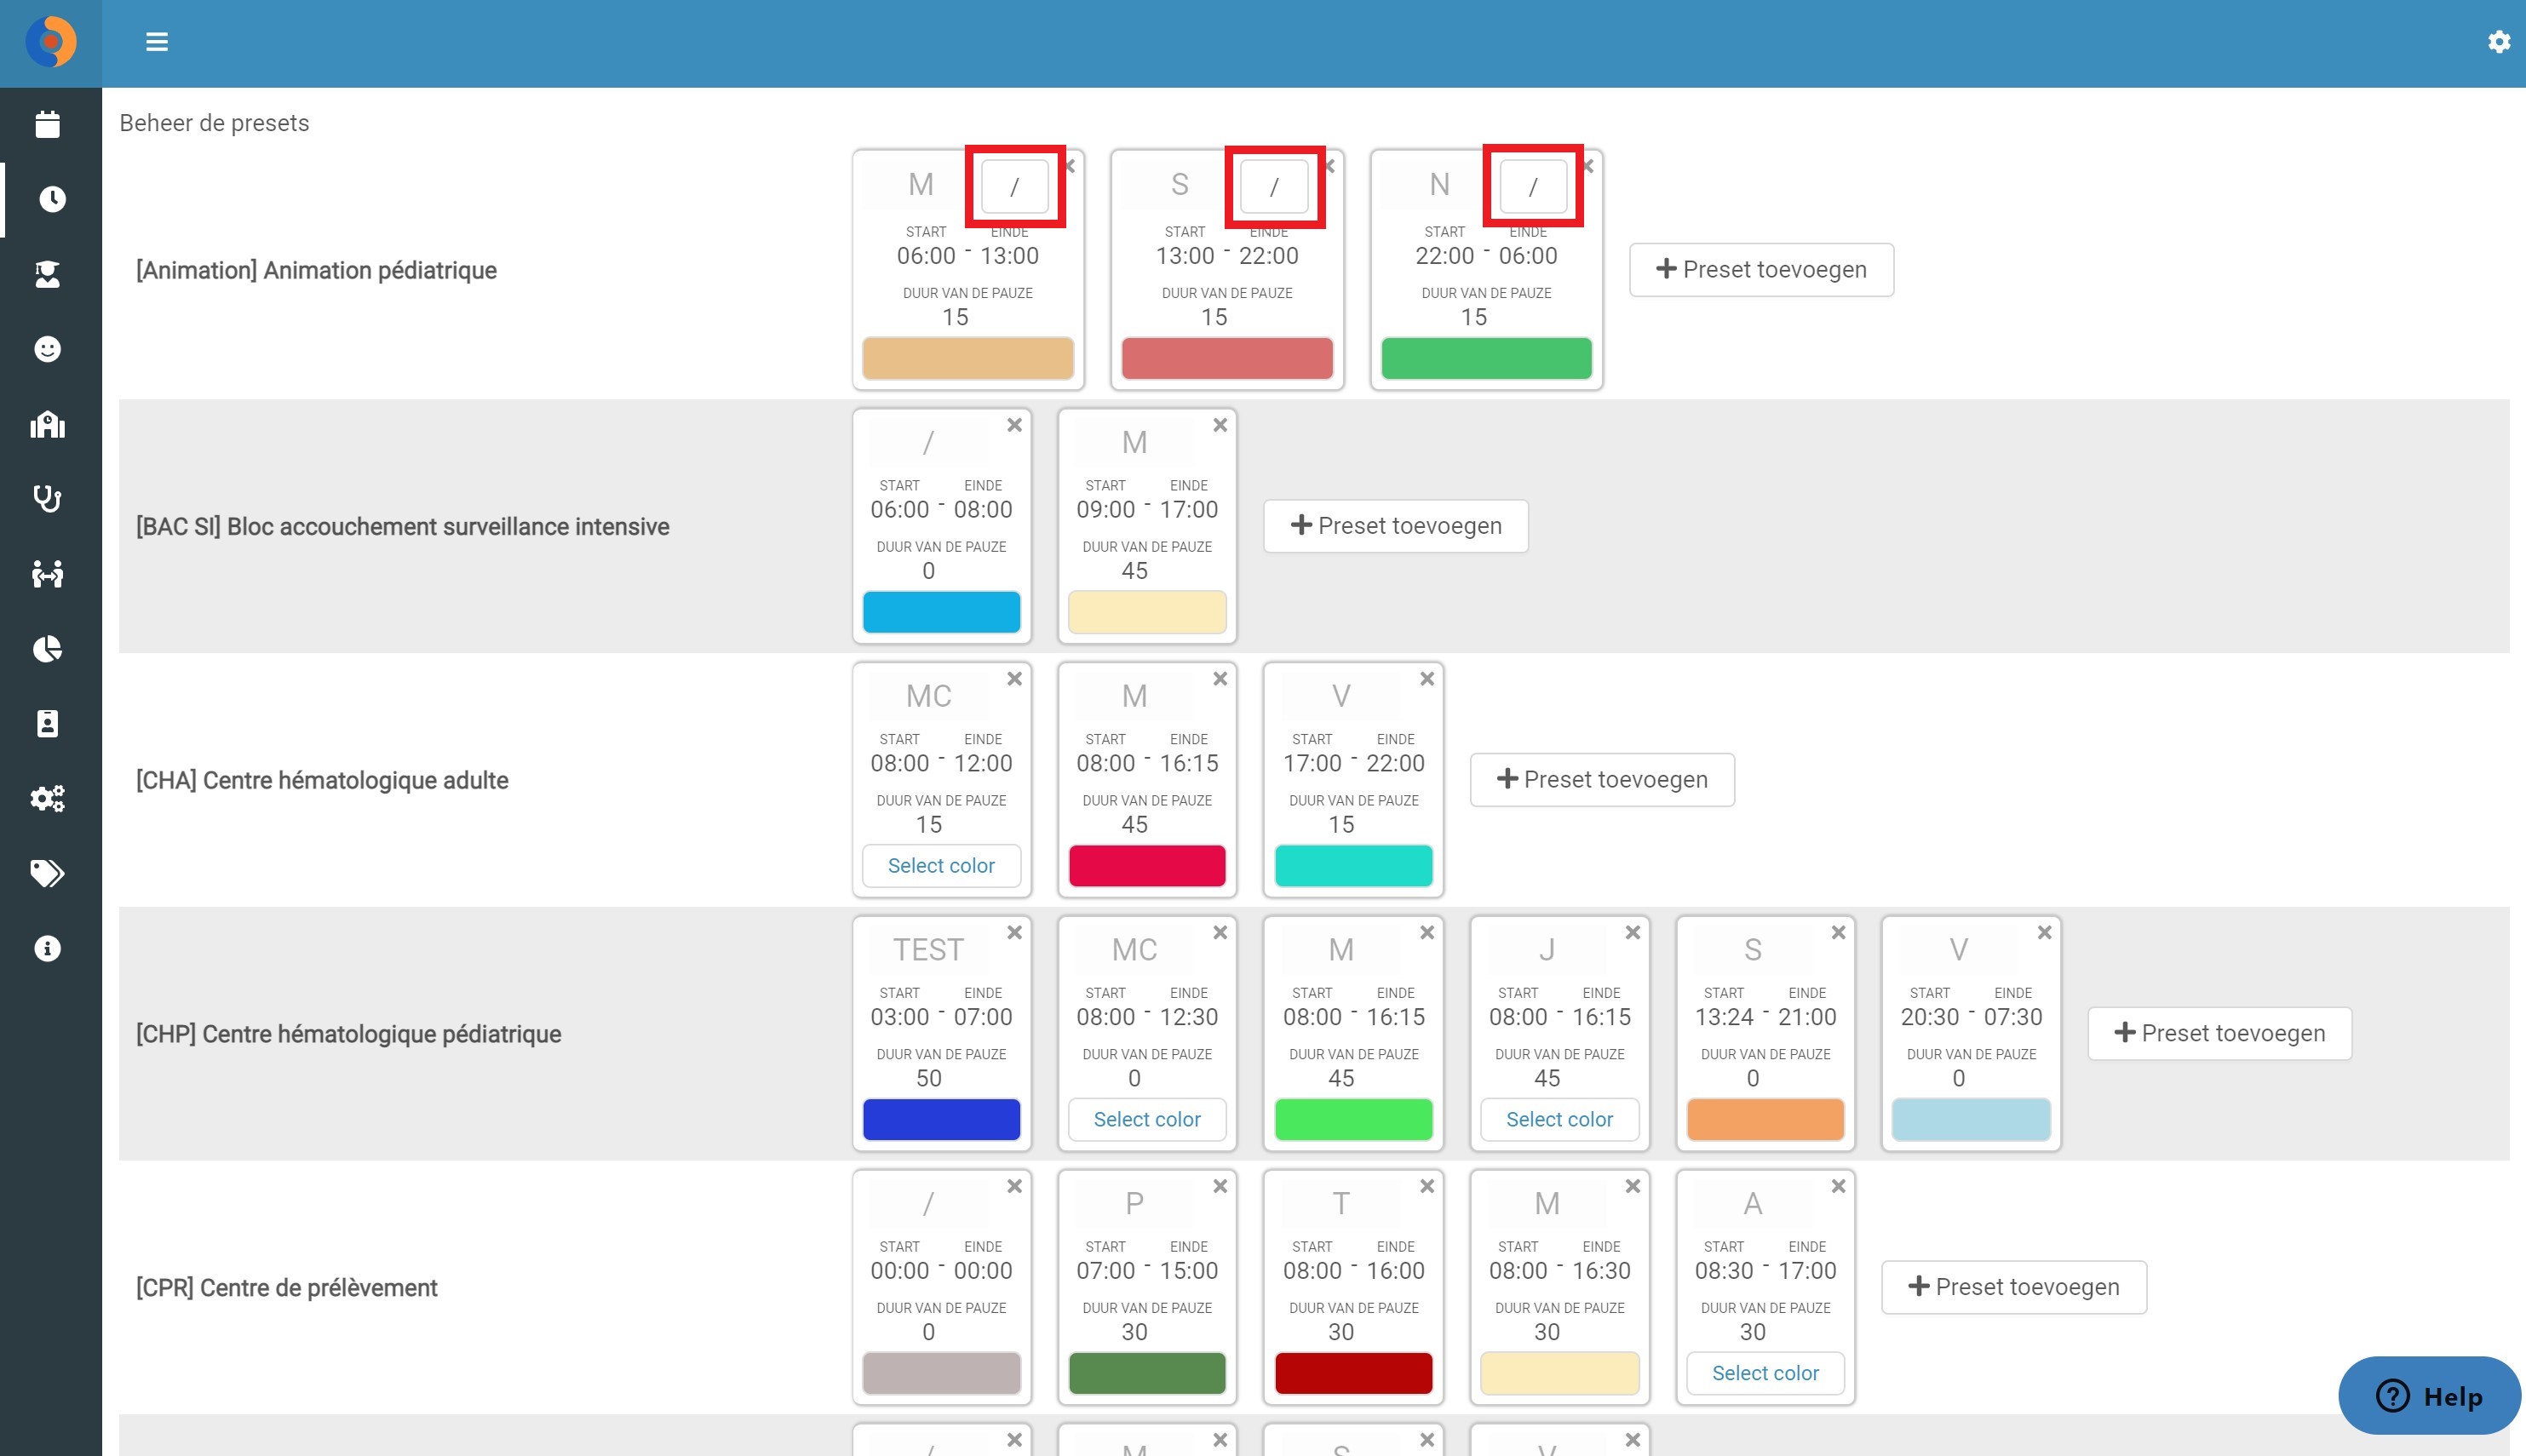Viewport: 2526px width, 1456px height.
Task: Open the stethoscope section in the sidebar
Action: point(48,498)
